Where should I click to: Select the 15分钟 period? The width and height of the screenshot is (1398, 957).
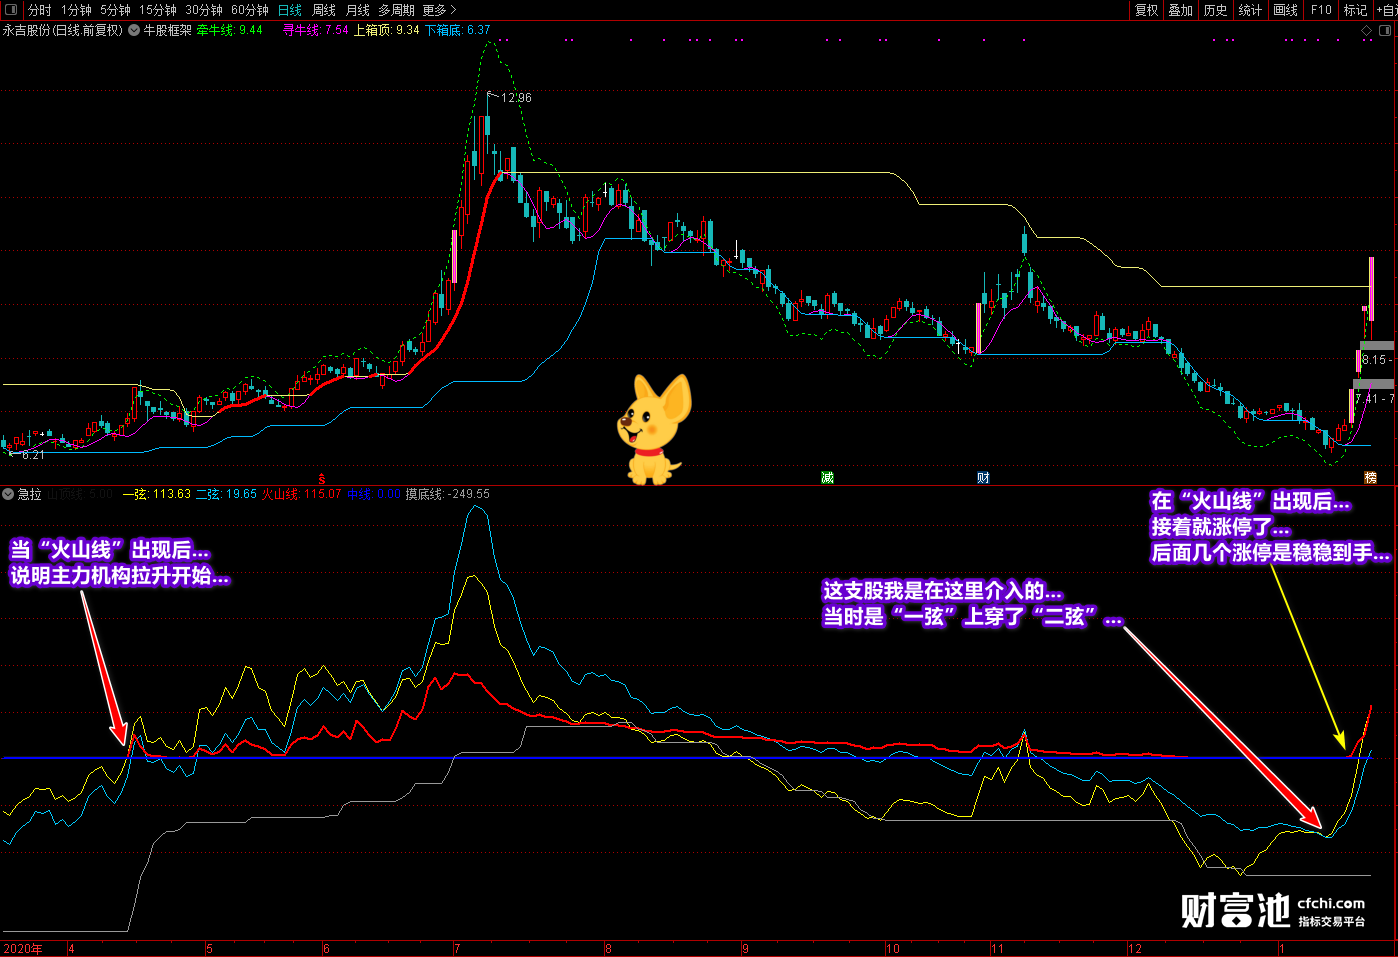(158, 10)
